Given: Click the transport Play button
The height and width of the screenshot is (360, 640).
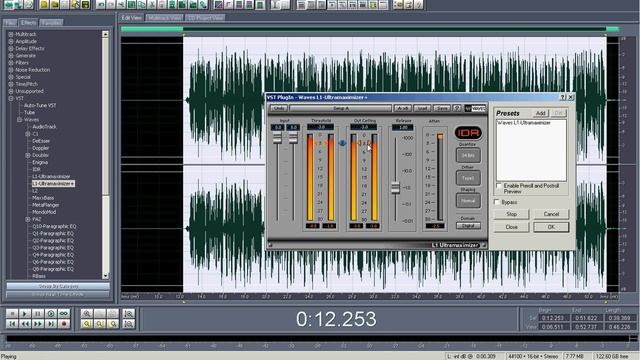Looking at the screenshot, I should 24,313.
